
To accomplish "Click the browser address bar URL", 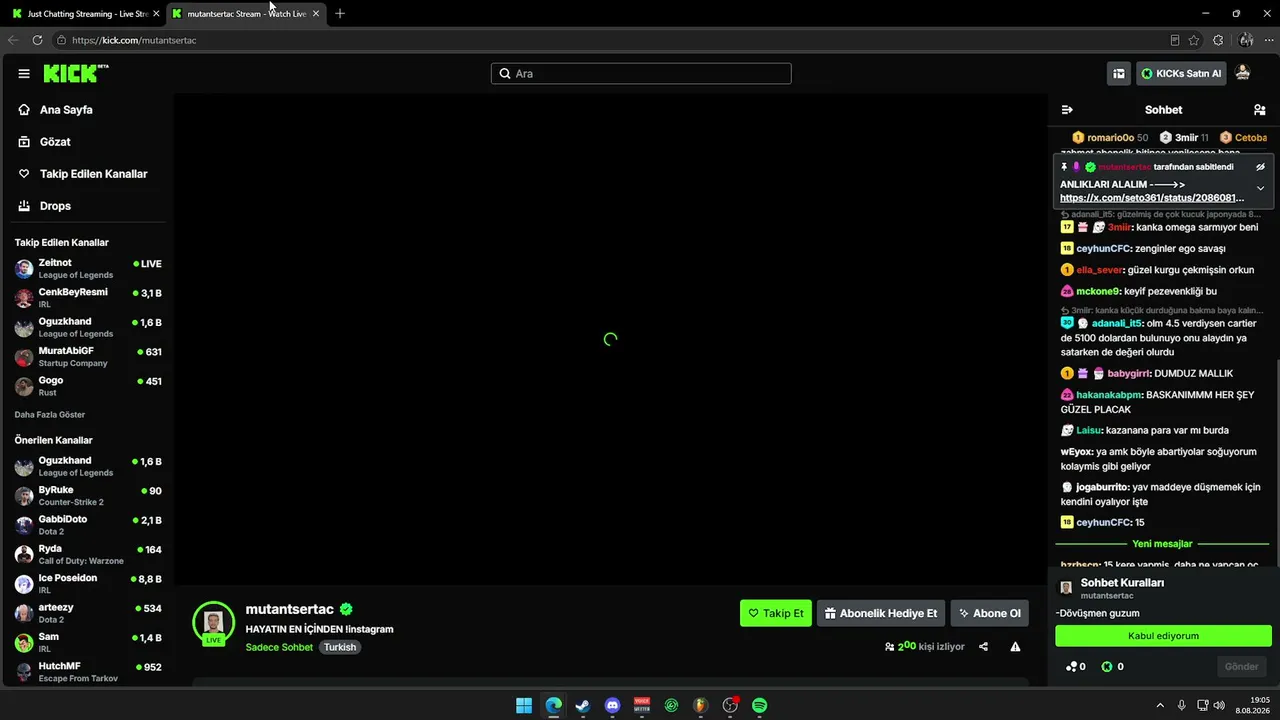I will 134,40.
